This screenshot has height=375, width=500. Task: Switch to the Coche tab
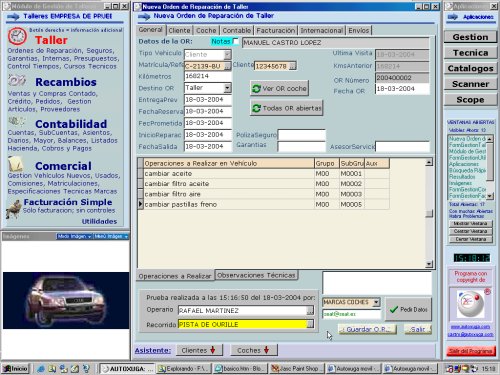[206, 30]
